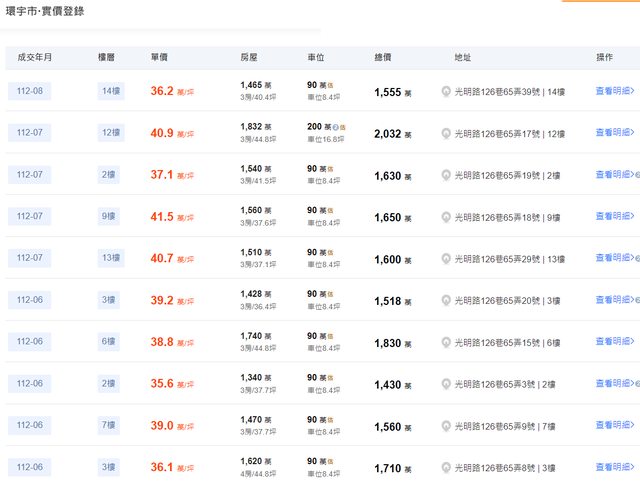The height and width of the screenshot is (496, 640).
Task: Click the 單價 column header
Action: click(159, 58)
